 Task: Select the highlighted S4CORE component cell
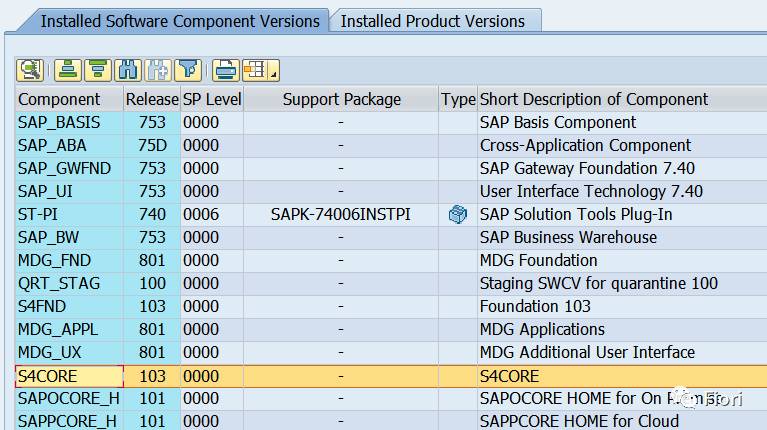point(69,376)
